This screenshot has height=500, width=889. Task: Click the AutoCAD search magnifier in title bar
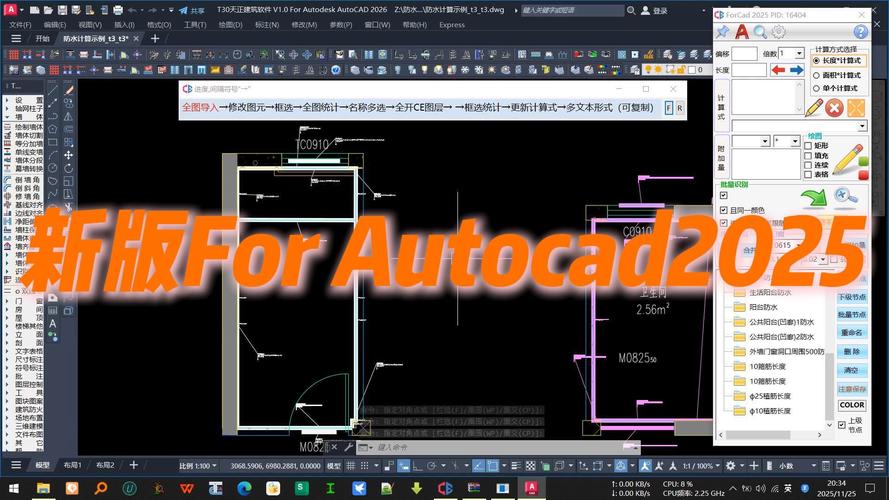click(631, 10)
